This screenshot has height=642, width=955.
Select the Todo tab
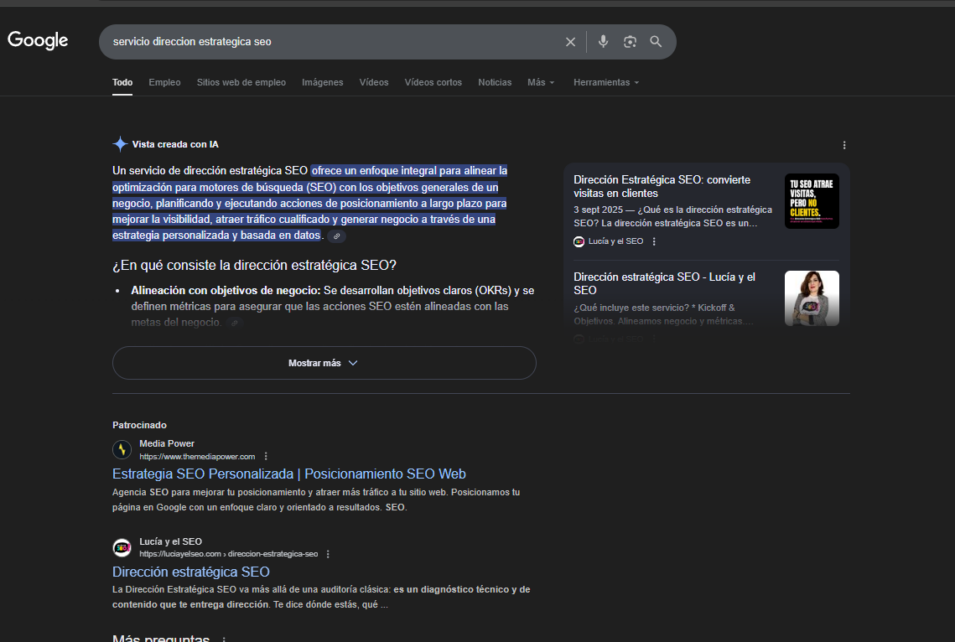click(122, 82)
